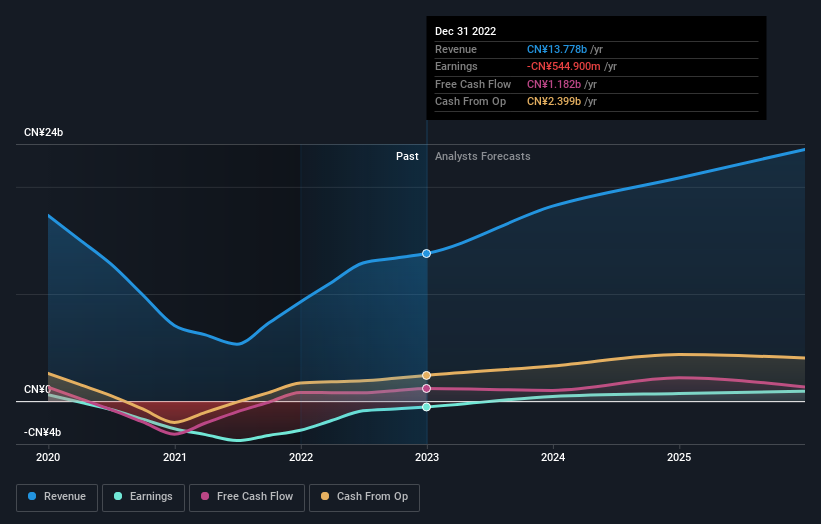
Task: Click the Cash From Op label in tooltip
Action: (x=470, y=102)
